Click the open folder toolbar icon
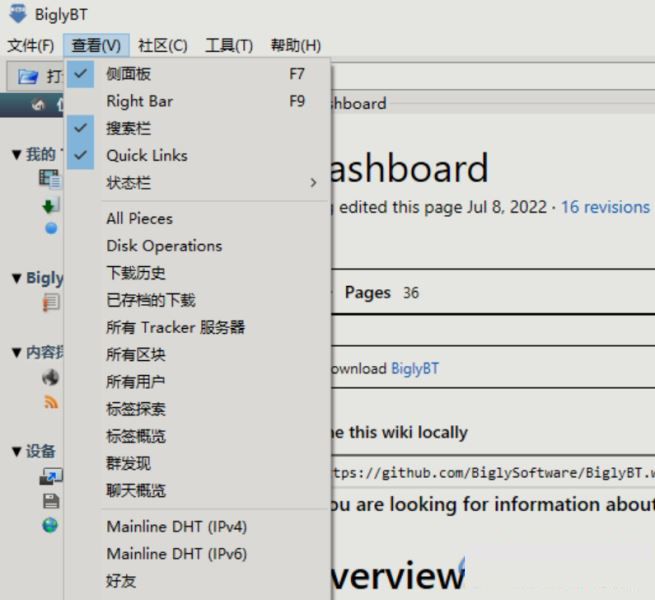The image size is (655, 600). coord(28,76)
